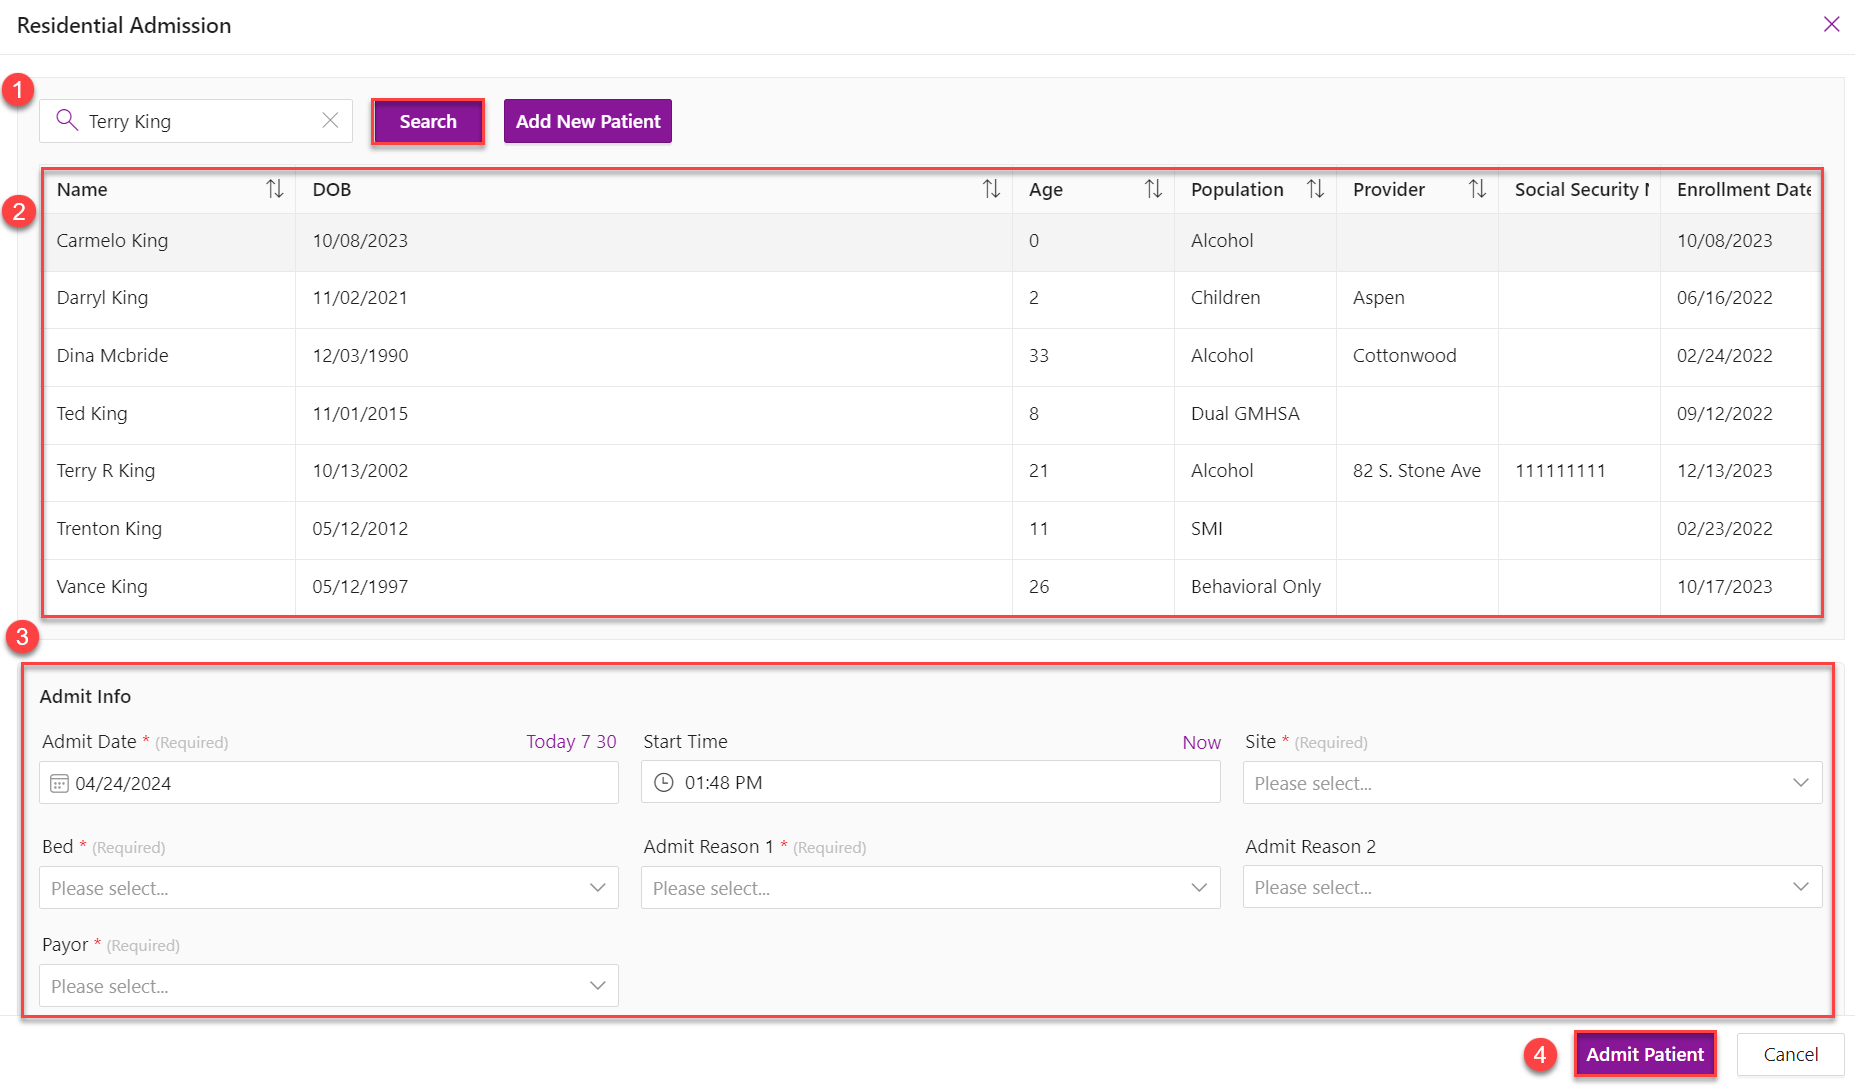Clear the Terry King search text
The width and height of the screenshot is (1855, 1086).
330,121
